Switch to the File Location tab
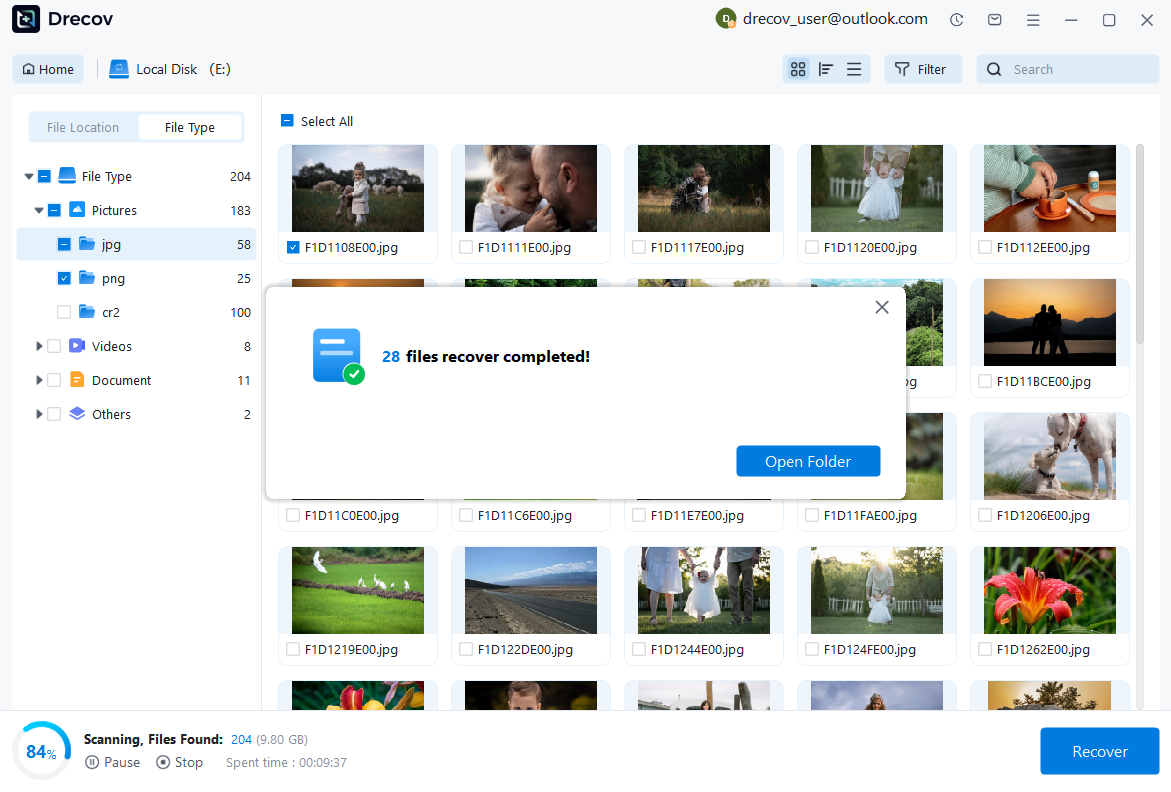The height and width of the screenshot is (792, 1171). coord(82,127)
